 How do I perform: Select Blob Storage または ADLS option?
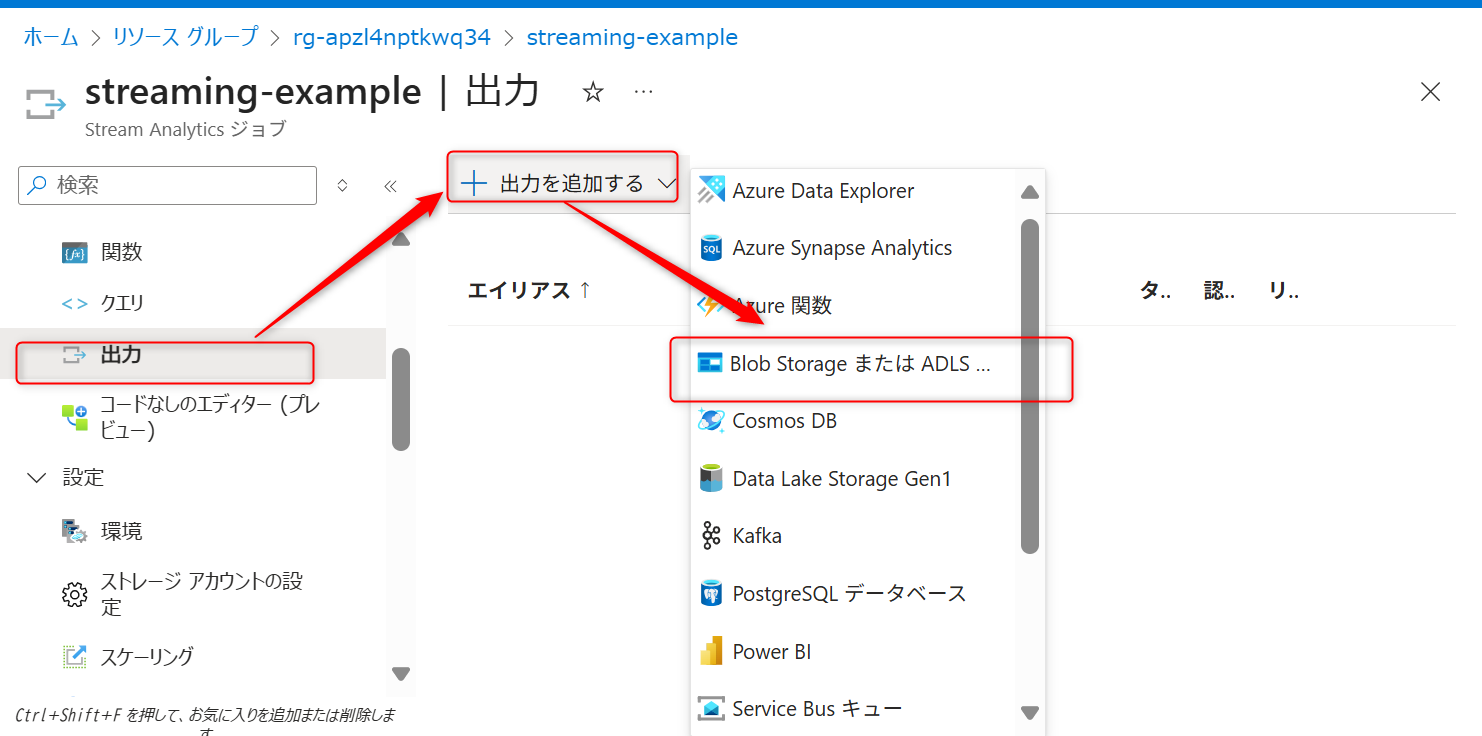[860, 364]
